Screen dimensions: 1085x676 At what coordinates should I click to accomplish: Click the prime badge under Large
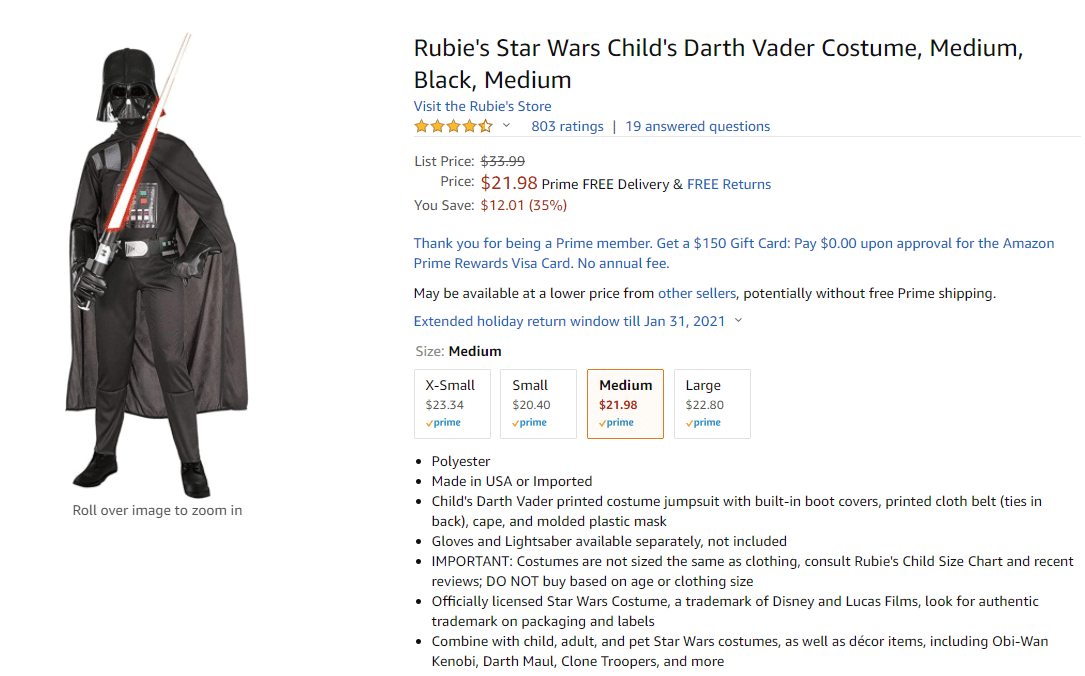coord(703,422)
